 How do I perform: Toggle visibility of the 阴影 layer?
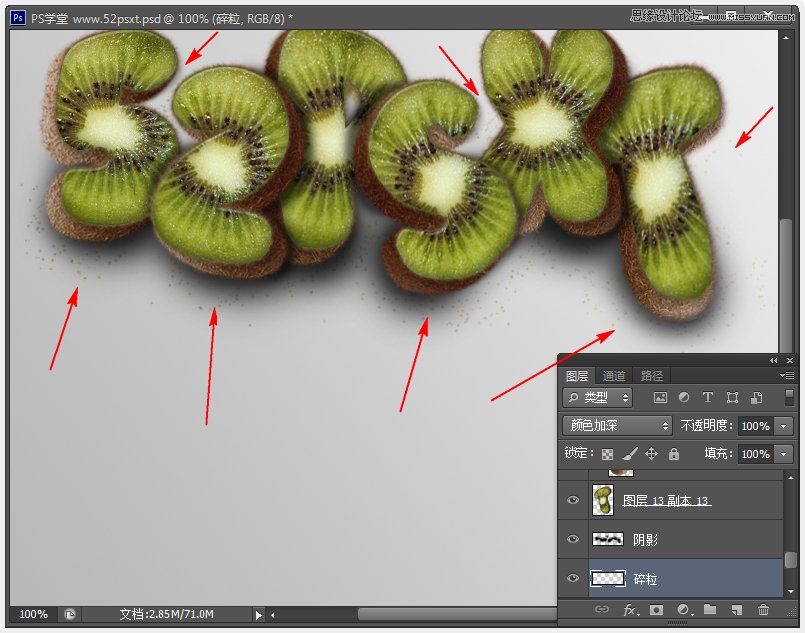click(573, 539)
